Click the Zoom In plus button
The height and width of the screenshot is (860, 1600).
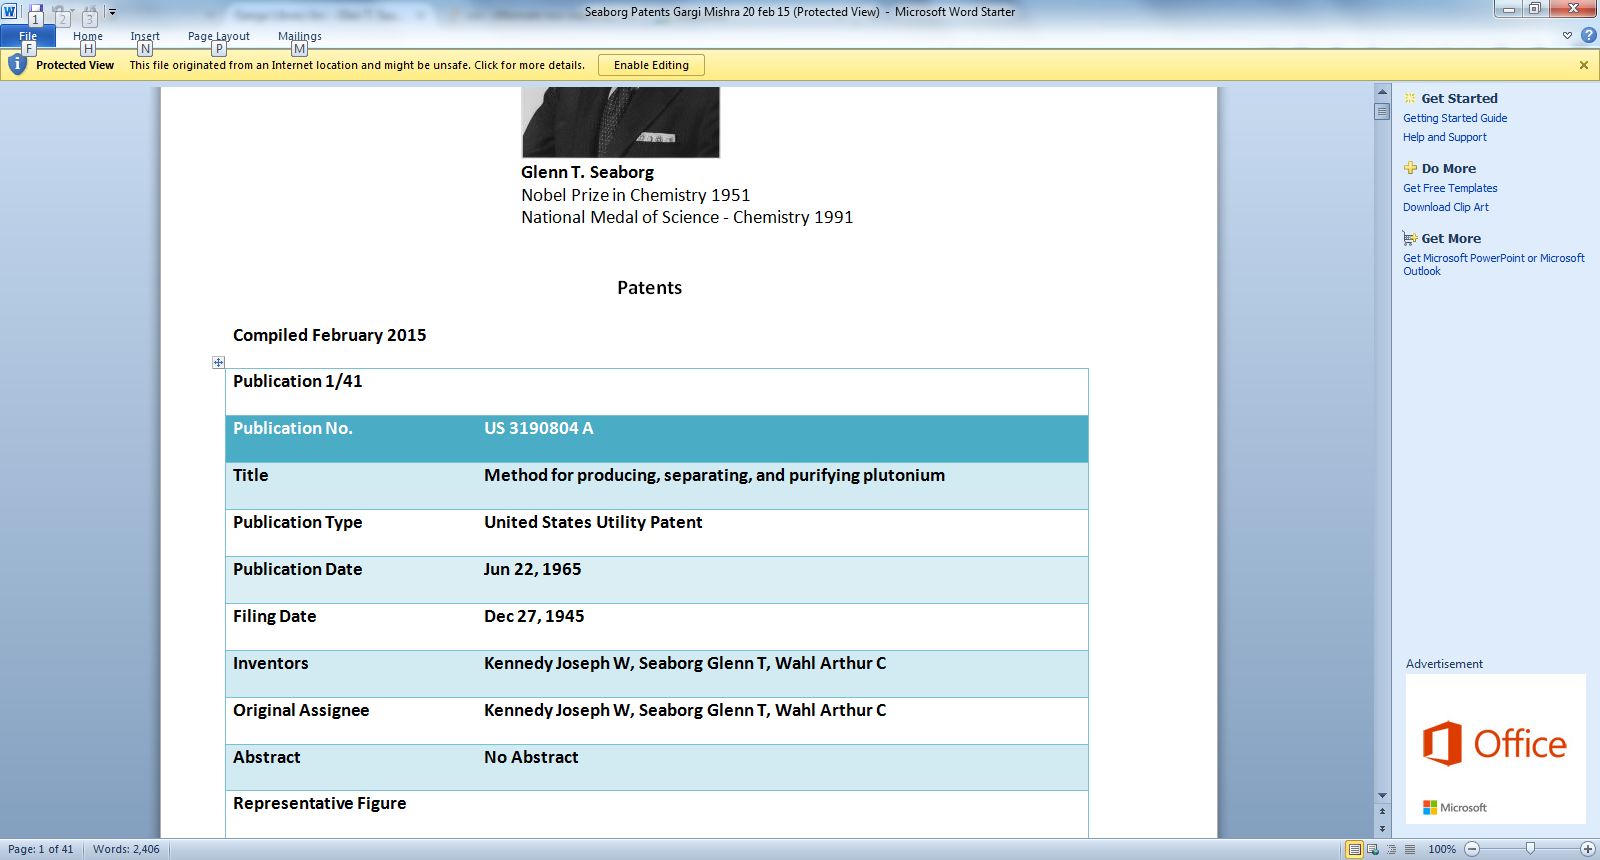tap(1587, 849)
